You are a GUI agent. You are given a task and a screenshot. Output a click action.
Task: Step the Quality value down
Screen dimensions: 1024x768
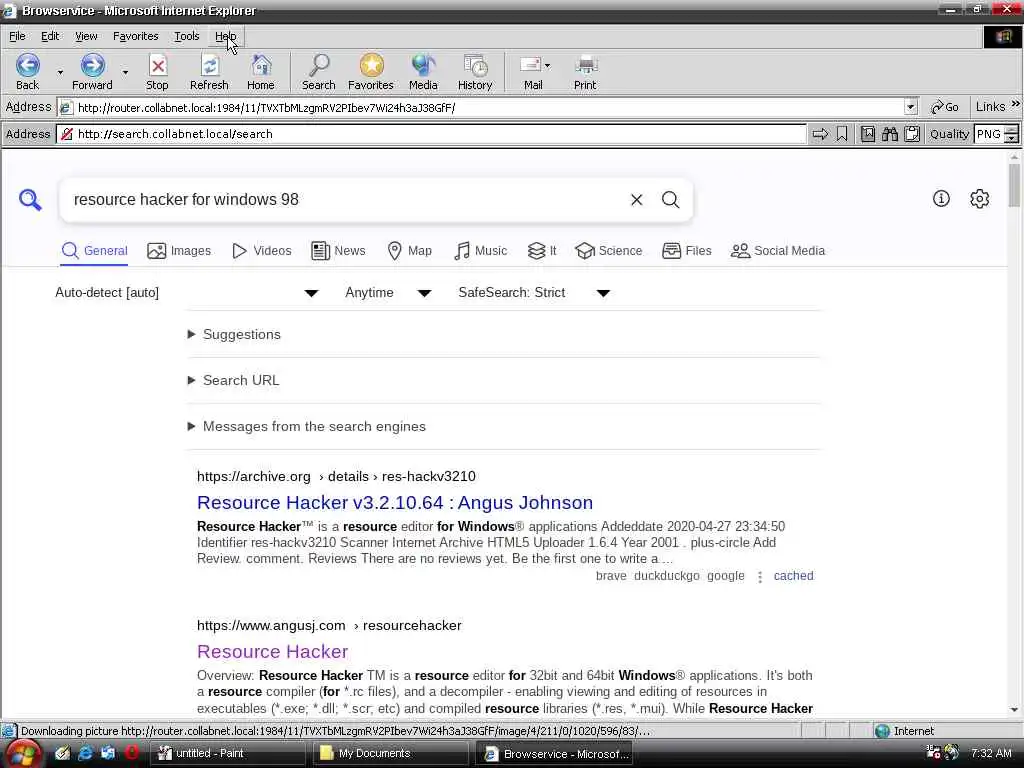click(1011, 138)
